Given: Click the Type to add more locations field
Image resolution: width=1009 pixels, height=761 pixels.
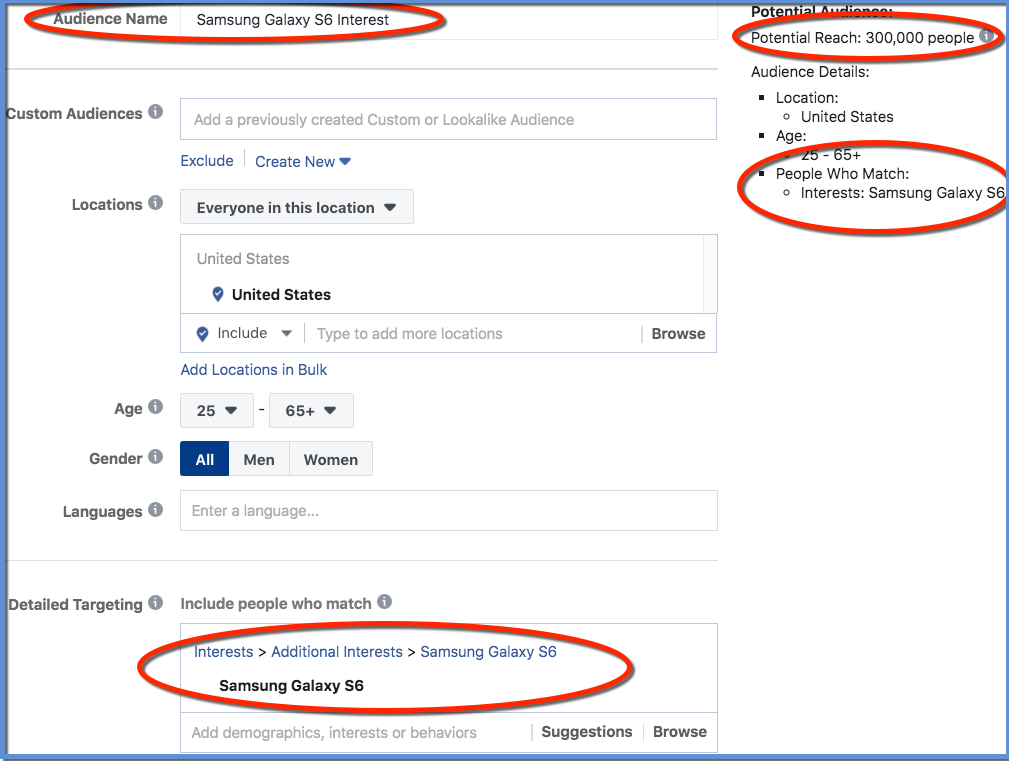Looking at the screenshot, I should click(409, 334).
